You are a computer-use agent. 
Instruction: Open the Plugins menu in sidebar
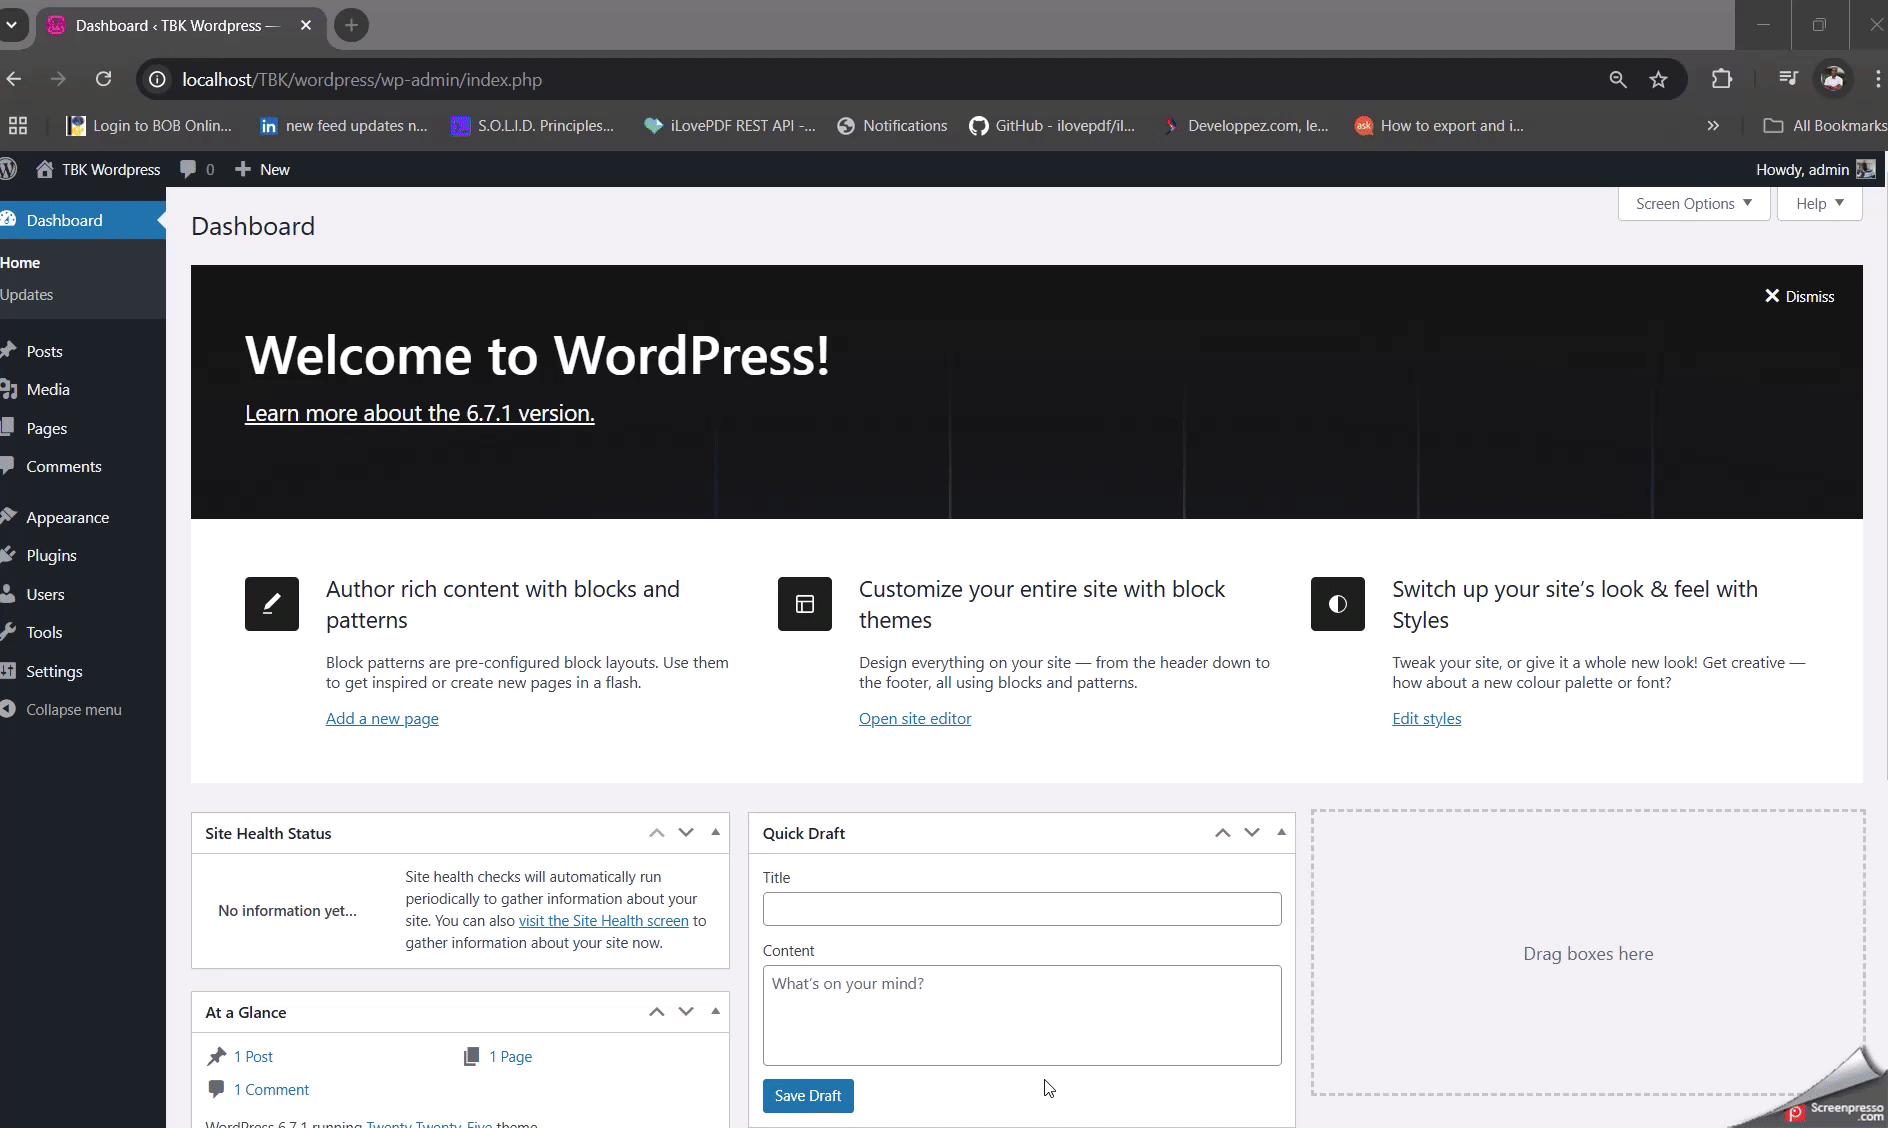[x=51, y=556]
